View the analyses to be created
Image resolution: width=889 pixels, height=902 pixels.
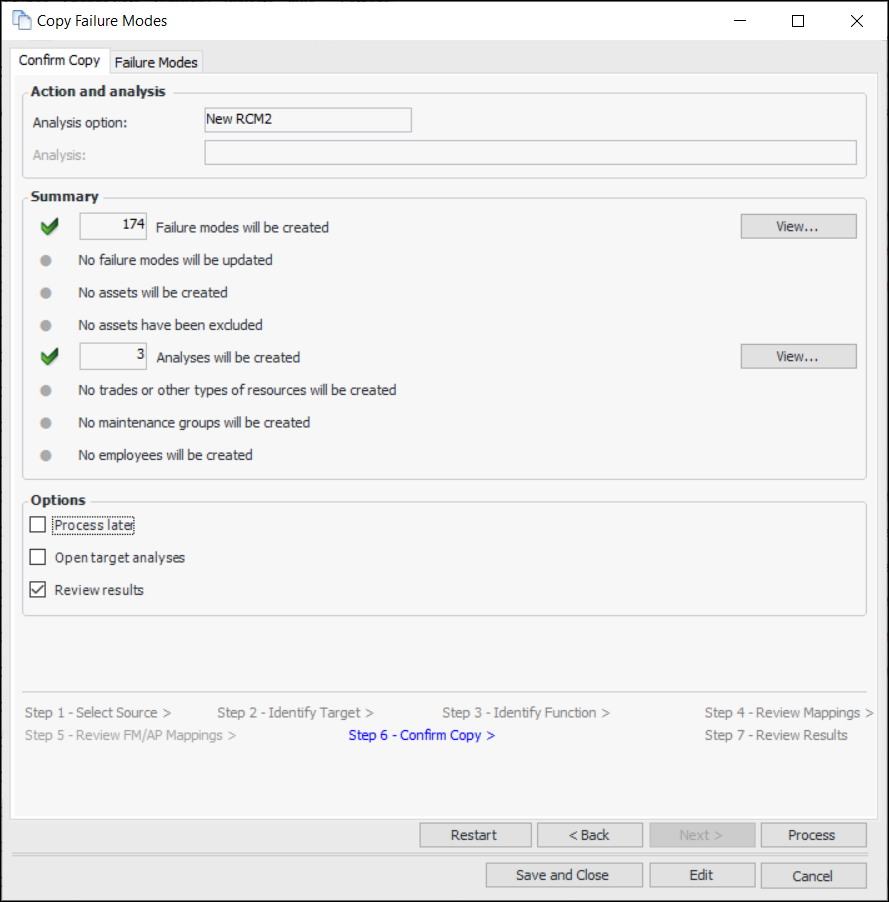(798, 356)
